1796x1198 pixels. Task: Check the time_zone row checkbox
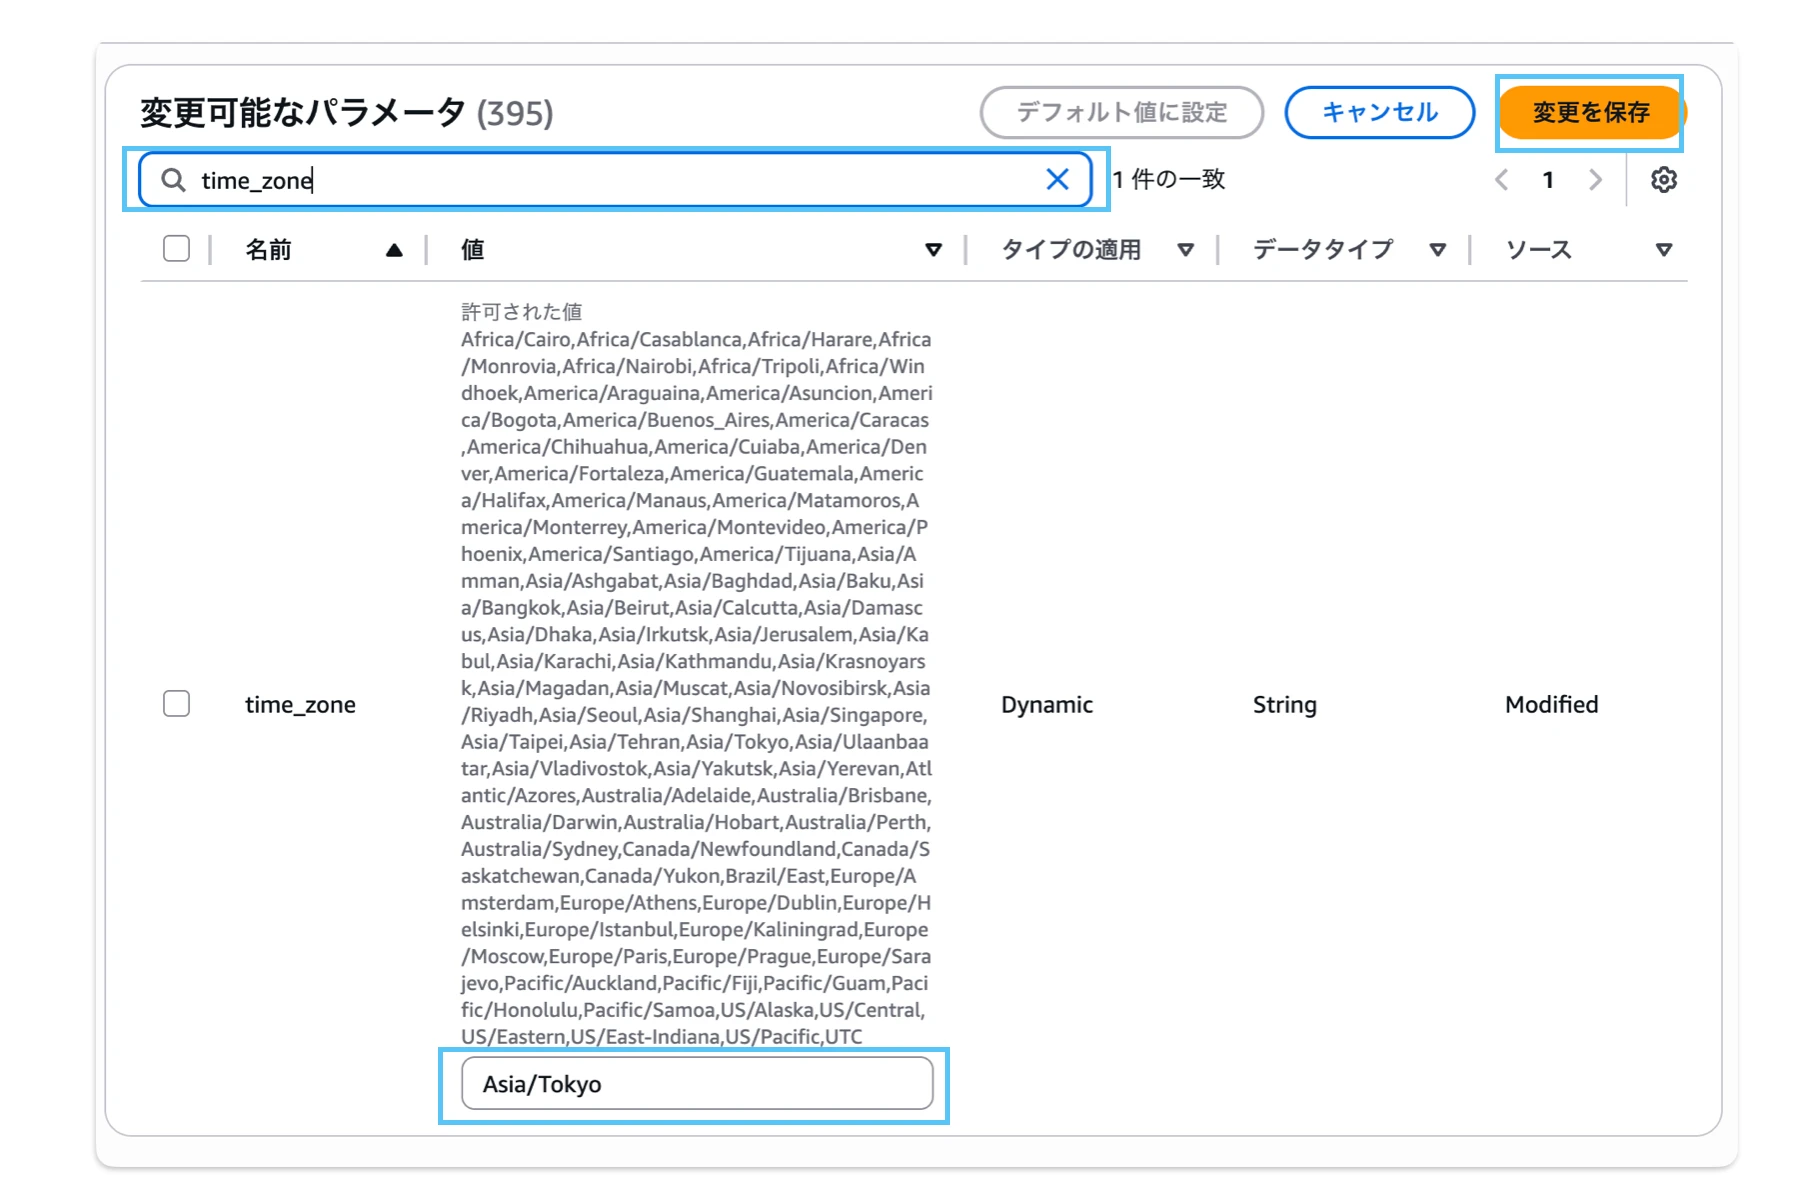coord(177,704)
